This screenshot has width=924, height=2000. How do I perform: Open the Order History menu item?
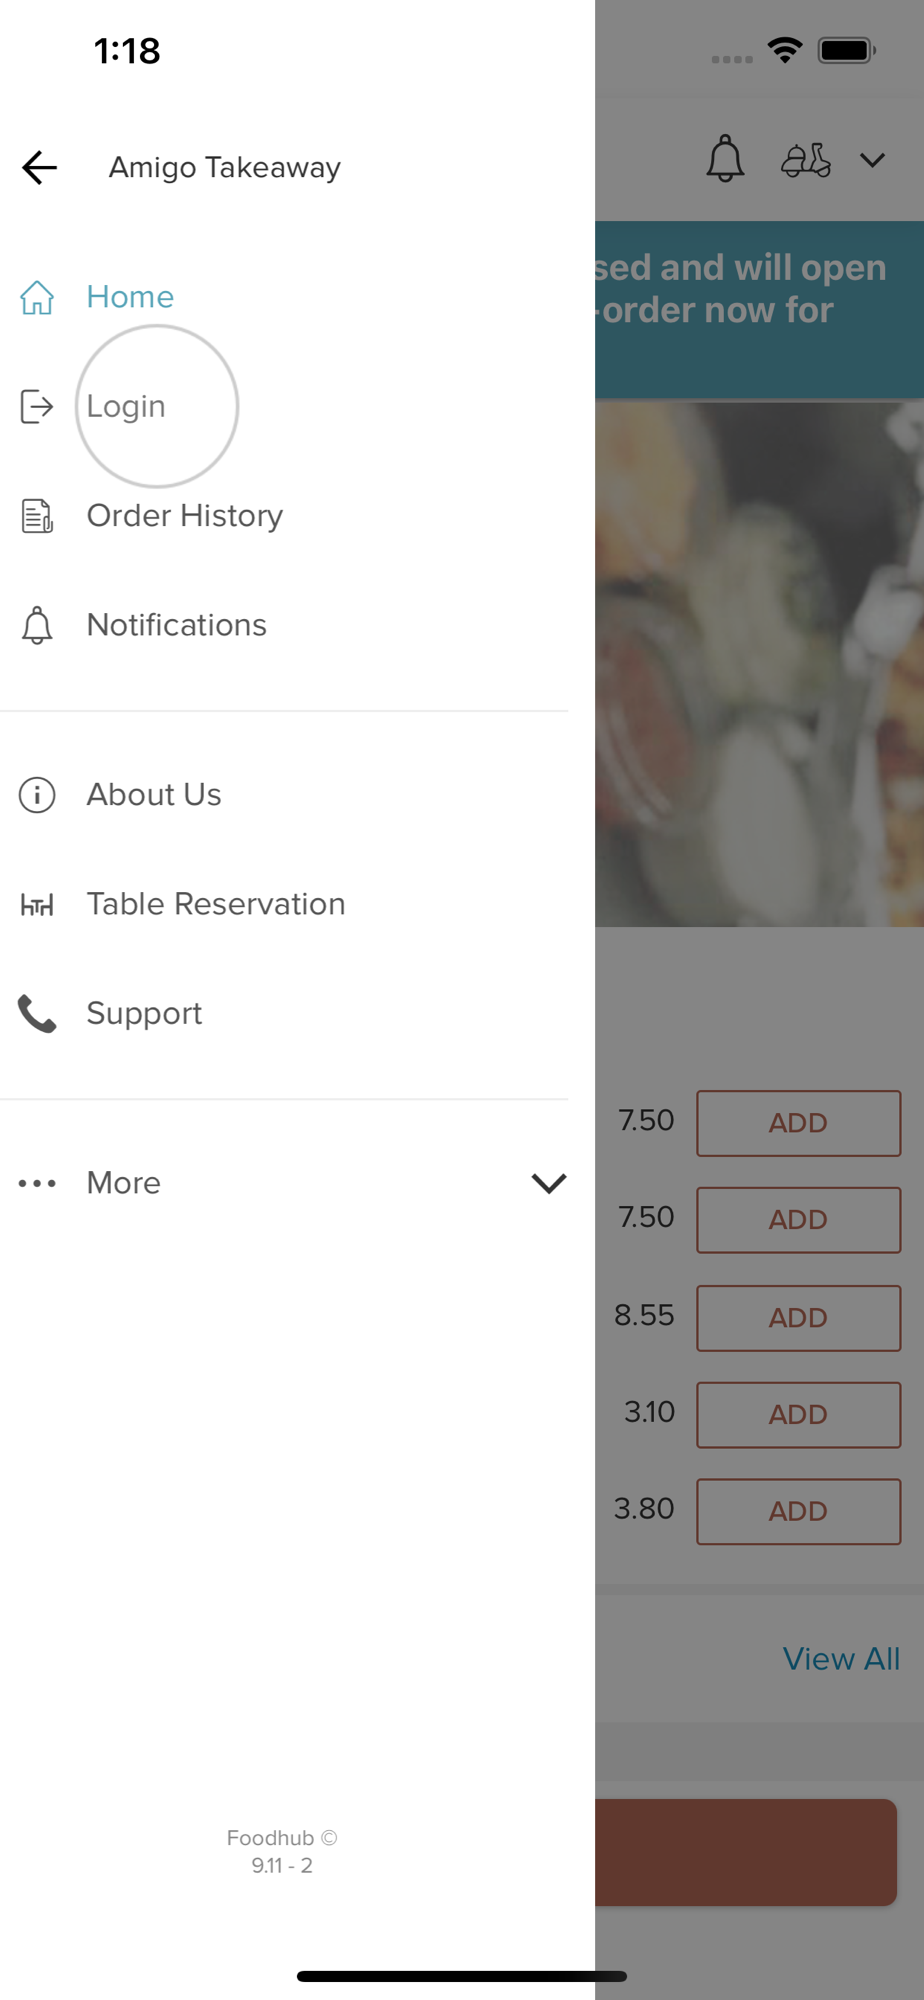click(x=185, y=516)
